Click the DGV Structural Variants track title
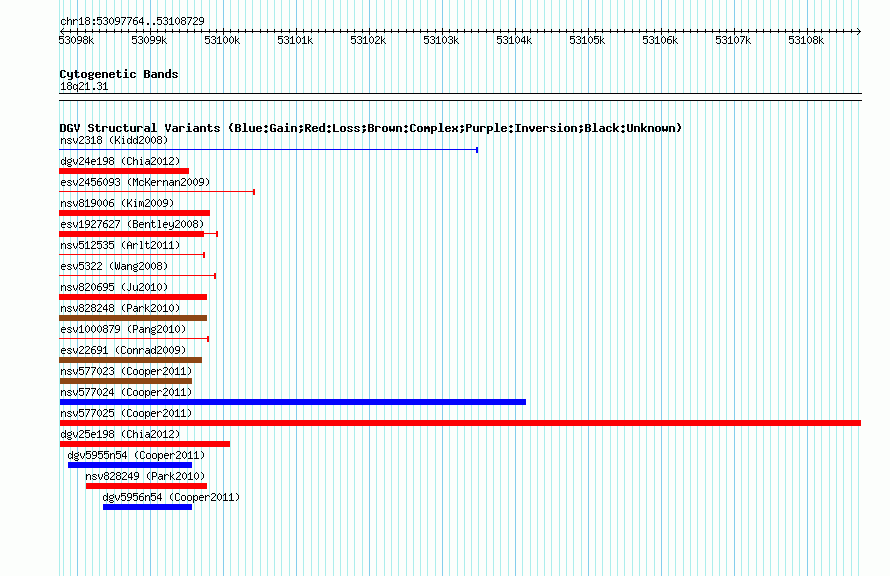Viewport: 890px width, 576px height. pyautogui.click(x=371, y=128)
